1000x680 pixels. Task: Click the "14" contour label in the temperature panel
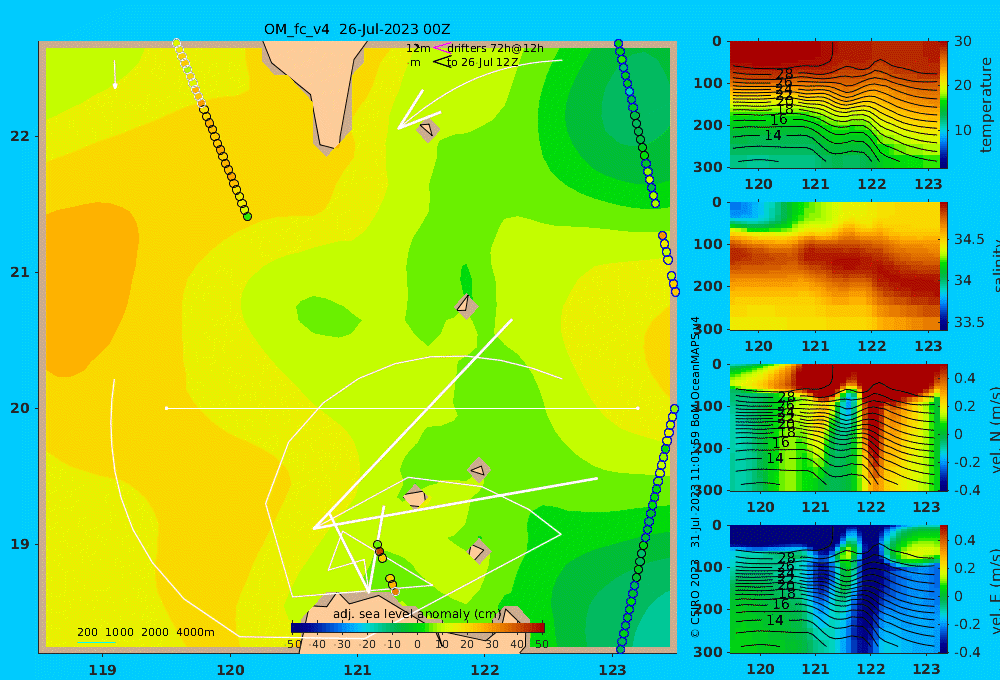click(x=773, y=135)
